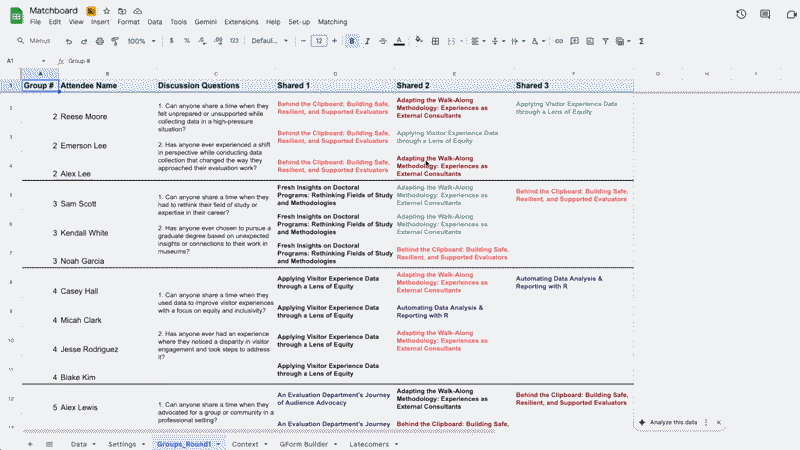Open the text color picker
Viewport: 800px width, 450px height.
[x=399, y=41]
